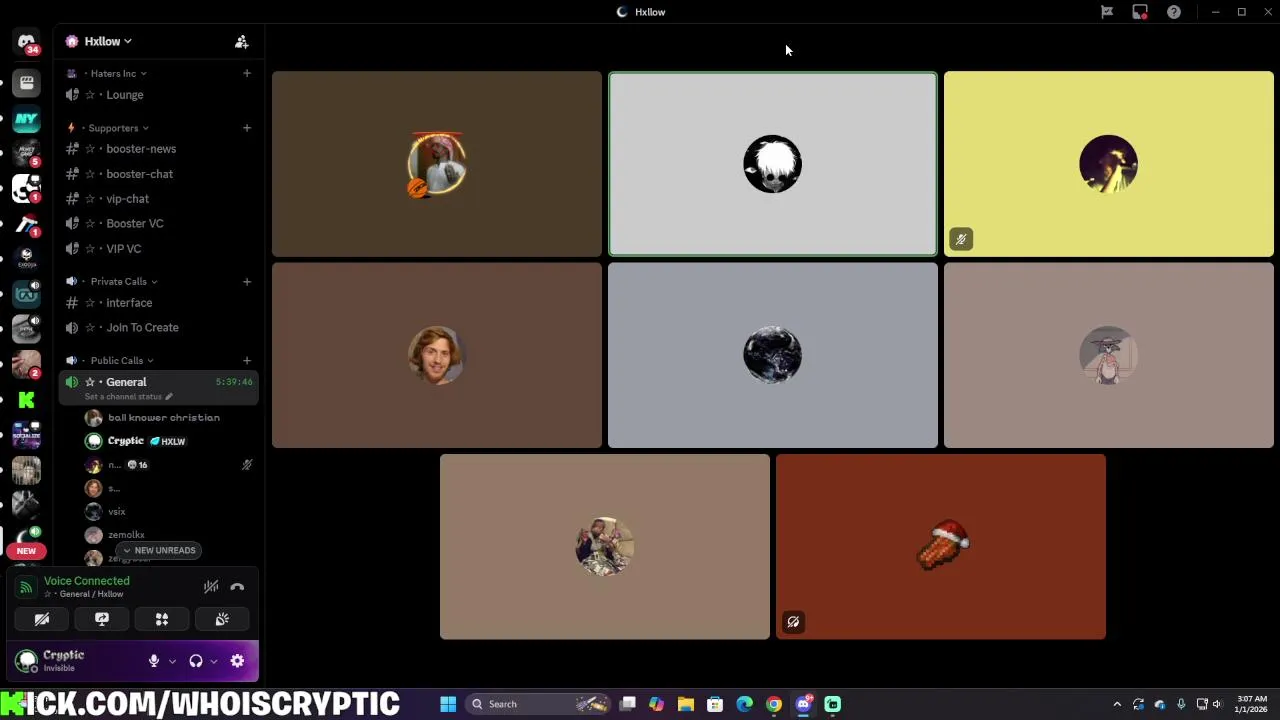1280x720 pixels.
Task: Focus the speaking user's gray video tile
Action: coord(772,164)
